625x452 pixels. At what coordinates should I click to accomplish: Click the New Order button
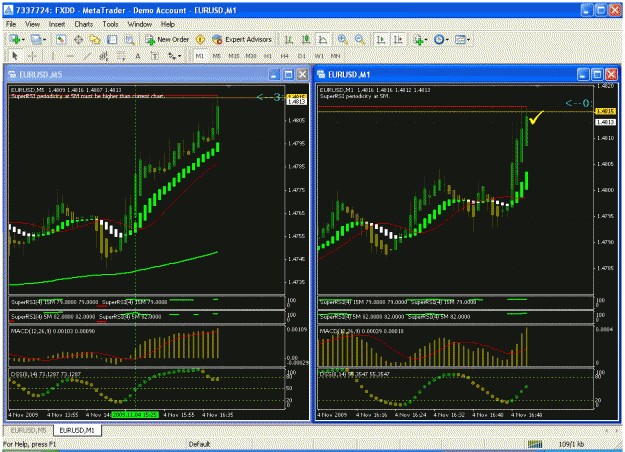tap(167, 39)
